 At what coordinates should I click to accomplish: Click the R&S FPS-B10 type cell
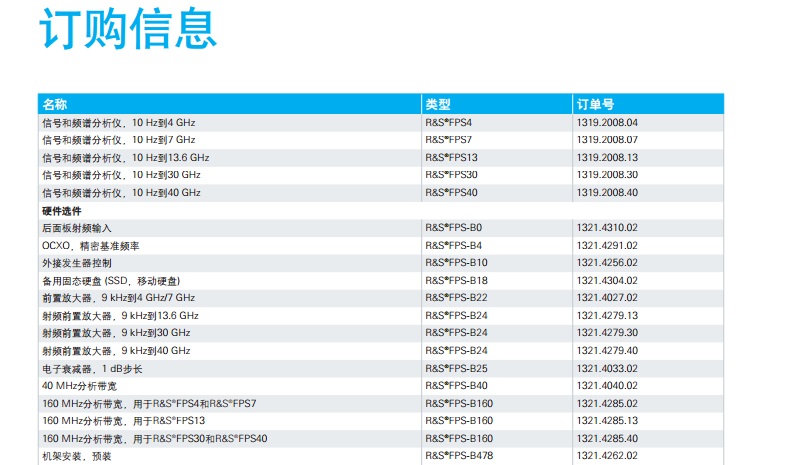click(x=456, y=262)
